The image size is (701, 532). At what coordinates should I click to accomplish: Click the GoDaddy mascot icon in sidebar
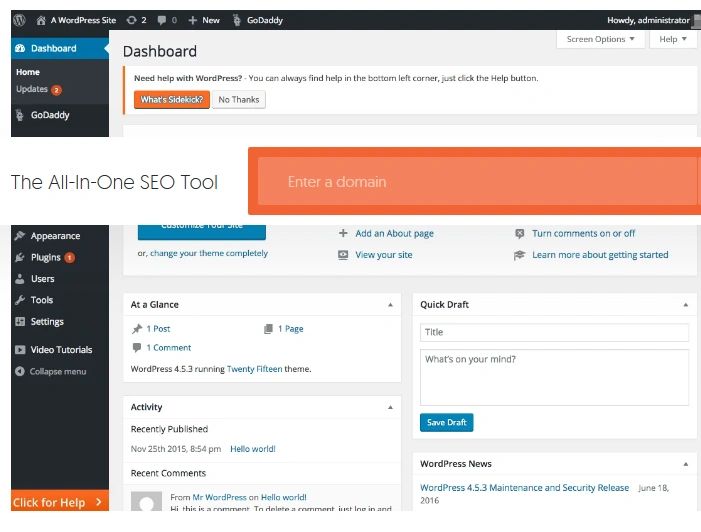coord(20,115)
